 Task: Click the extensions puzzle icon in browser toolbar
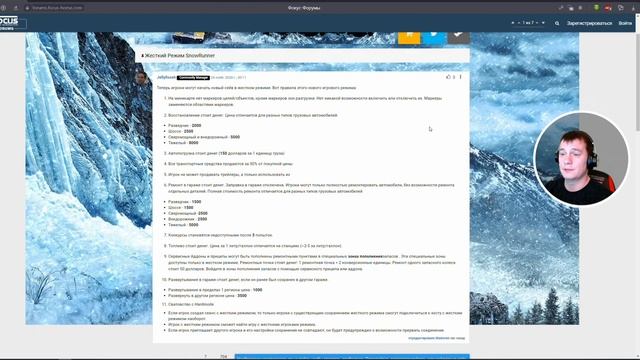click(620, 8)
